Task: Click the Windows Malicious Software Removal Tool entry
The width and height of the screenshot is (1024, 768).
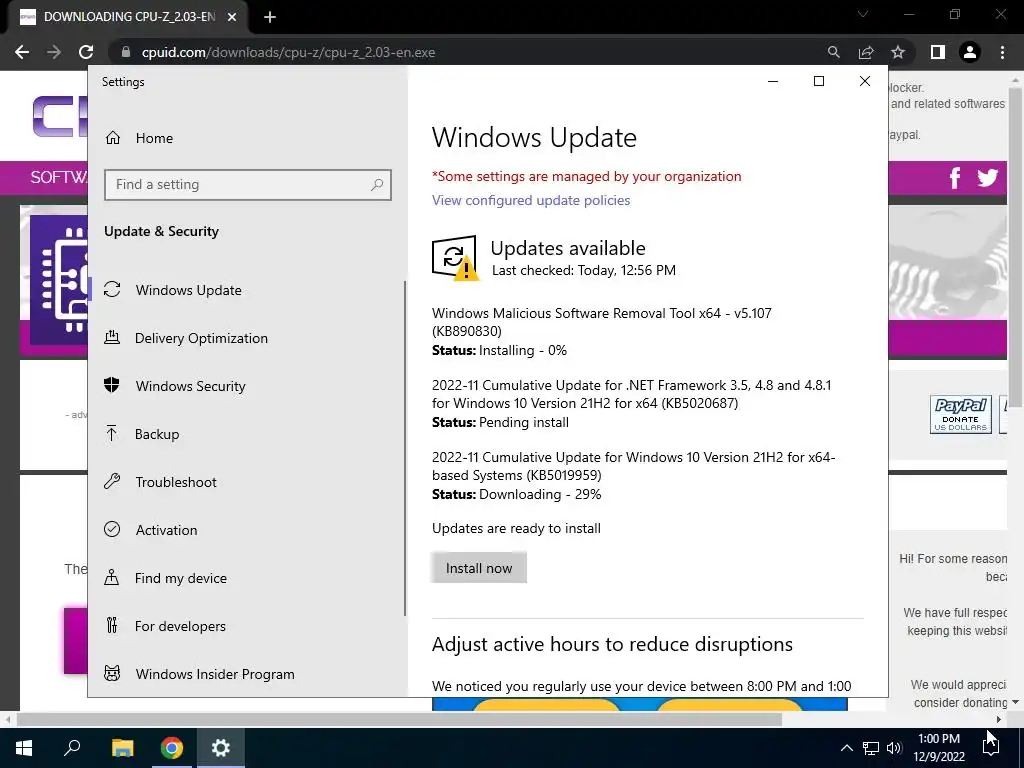Action: click(x=601, y=332)
